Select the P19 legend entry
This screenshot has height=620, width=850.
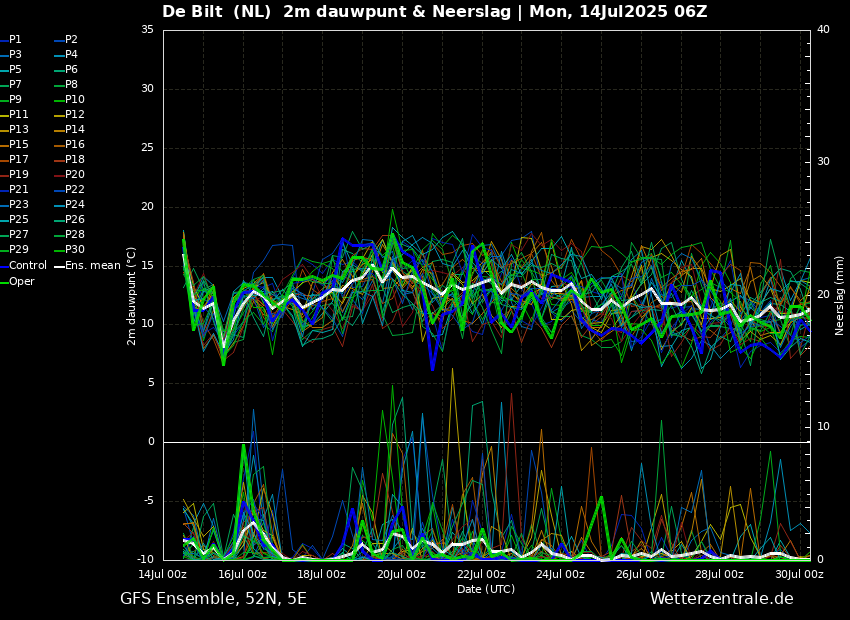coord(14,175)
